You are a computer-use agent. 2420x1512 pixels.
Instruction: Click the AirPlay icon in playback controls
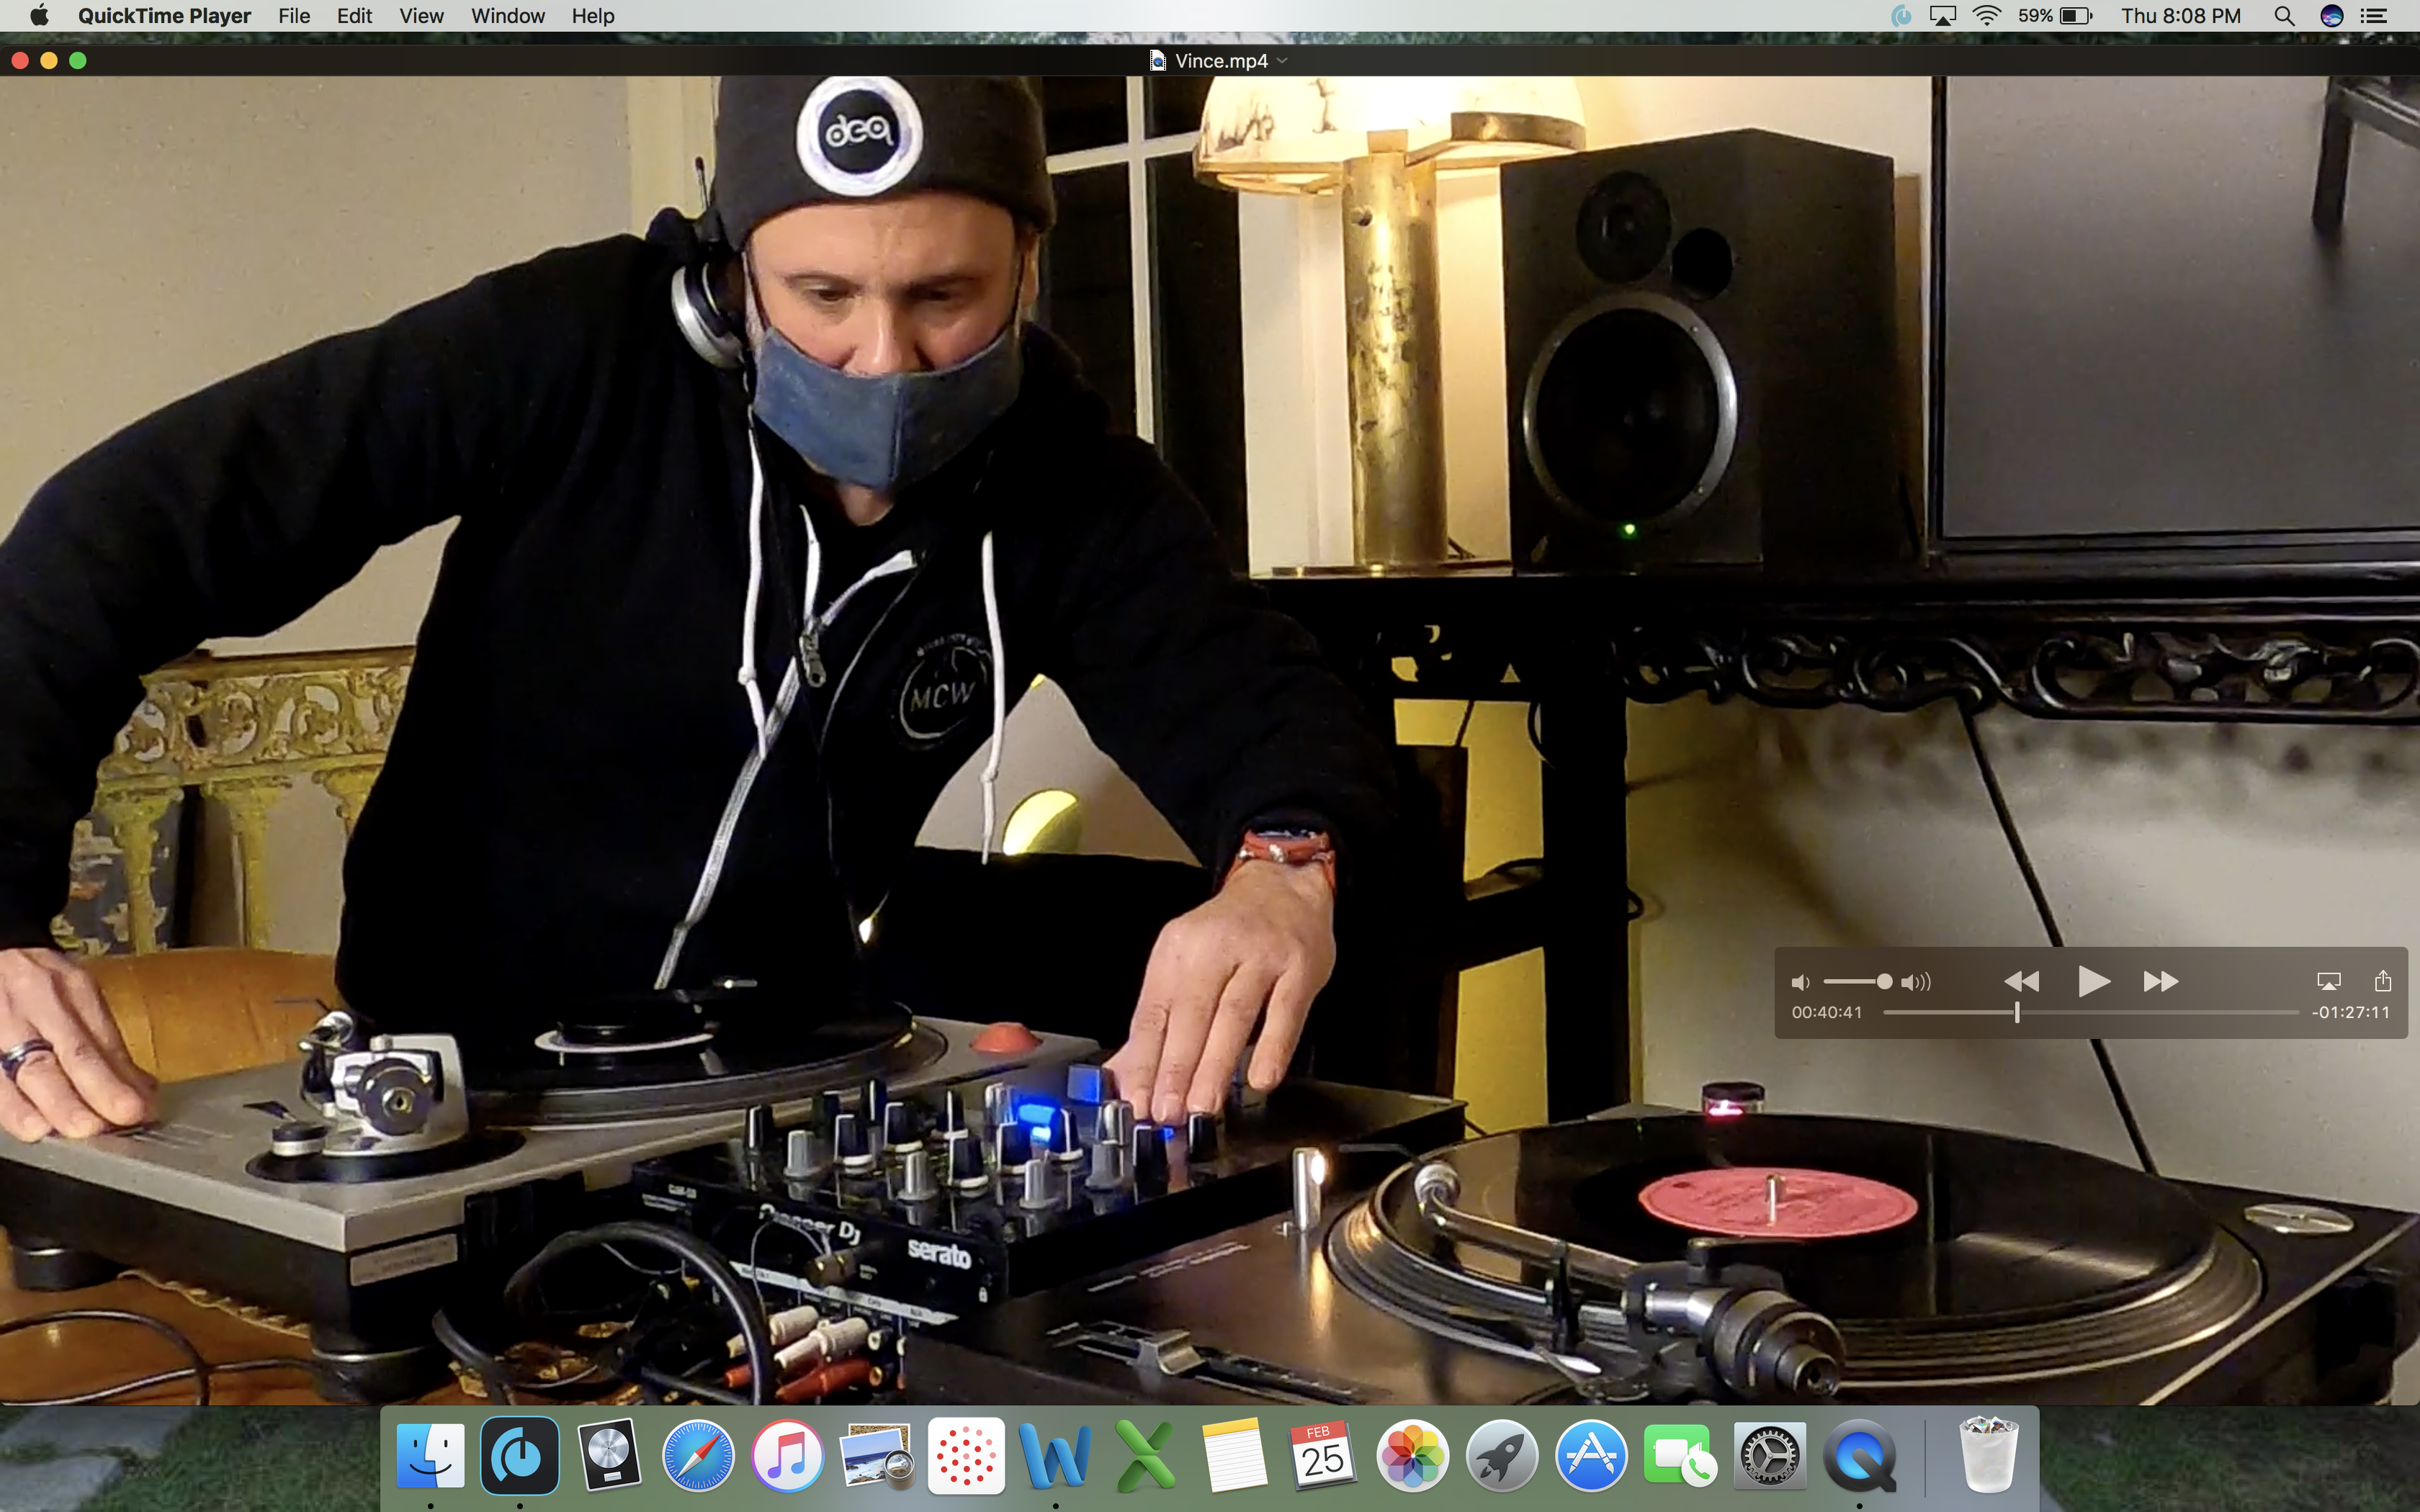click(x=2328, y=981)
